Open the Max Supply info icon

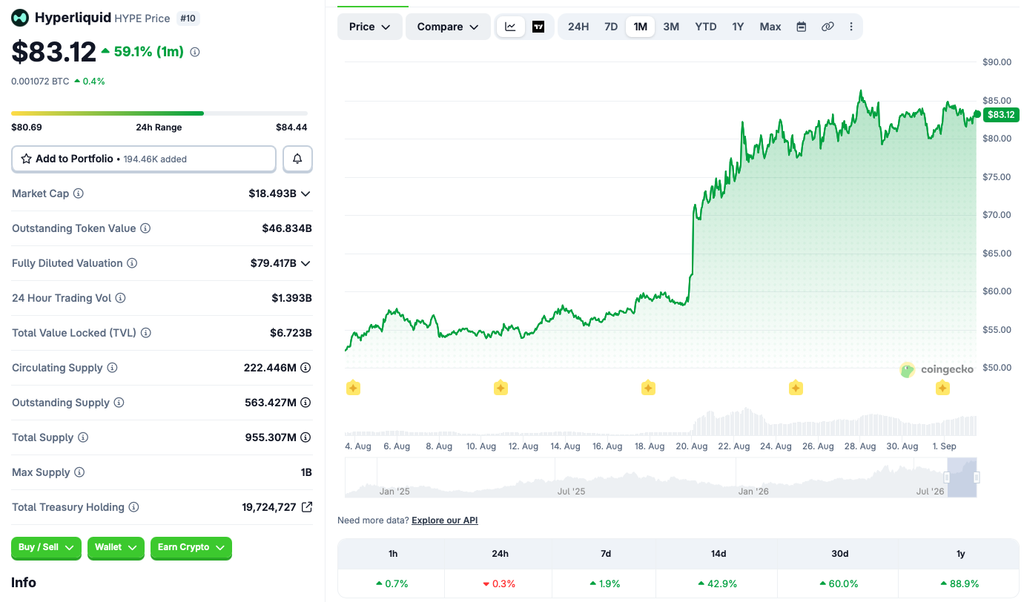click(x=79, y=472)
